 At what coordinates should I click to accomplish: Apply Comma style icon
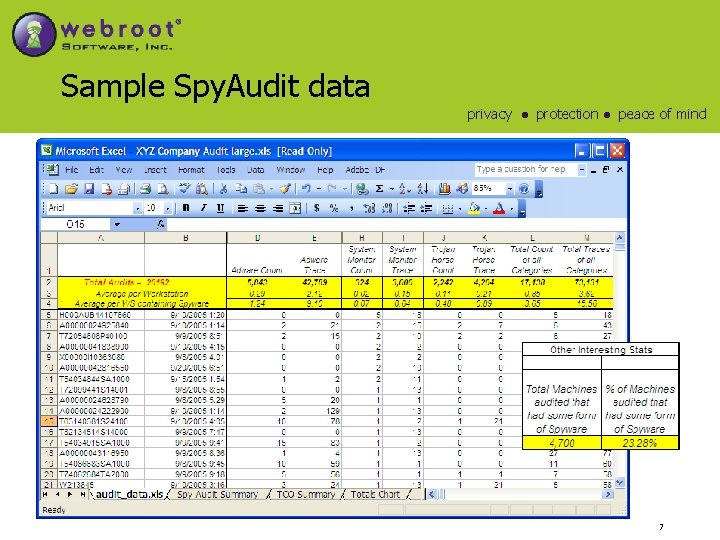[x=351, y=209]
